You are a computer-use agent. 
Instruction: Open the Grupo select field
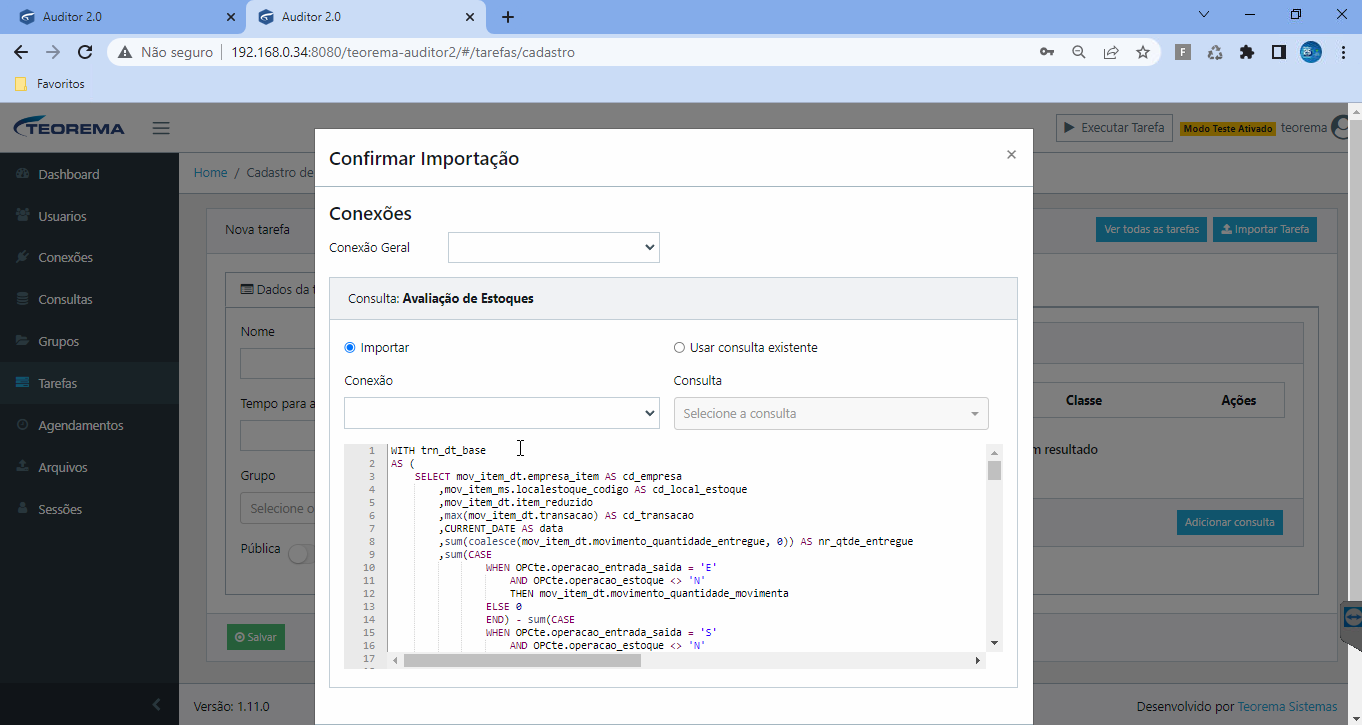(x=277, y=508)
